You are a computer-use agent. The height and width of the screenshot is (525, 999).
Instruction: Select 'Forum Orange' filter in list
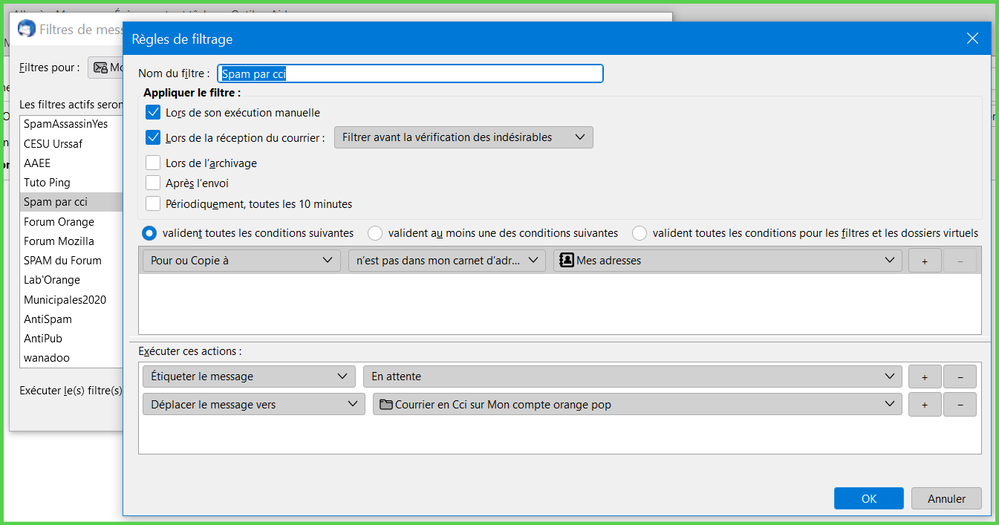[x=59, y=222]
